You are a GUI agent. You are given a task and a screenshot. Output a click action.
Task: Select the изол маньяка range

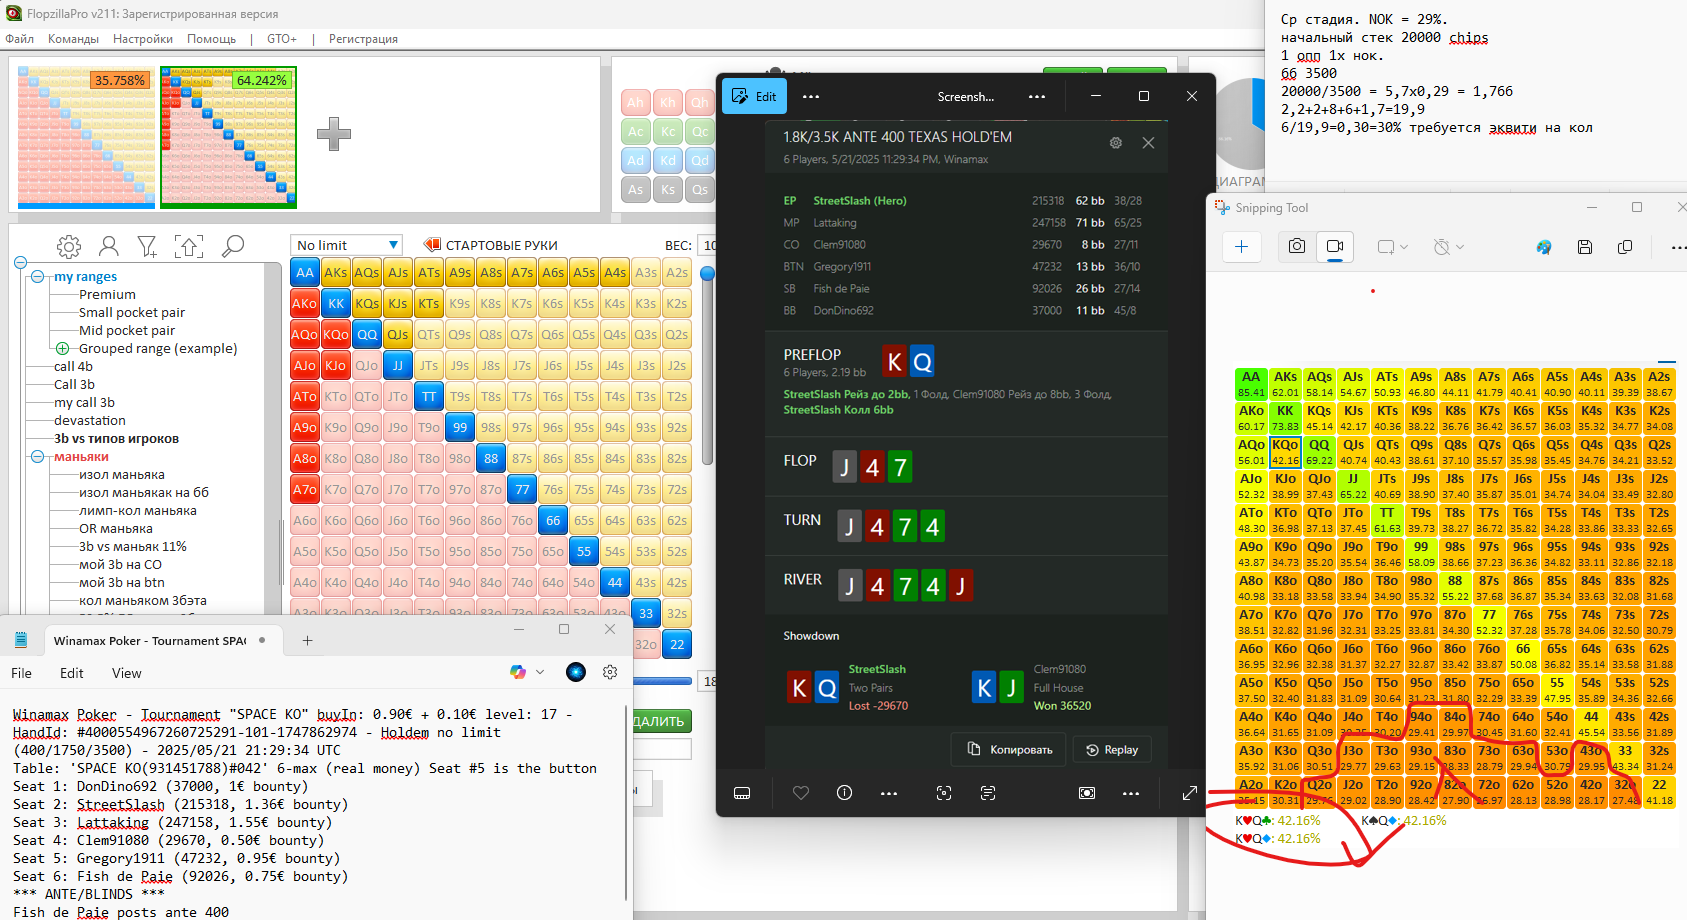[x=122, y=475]
